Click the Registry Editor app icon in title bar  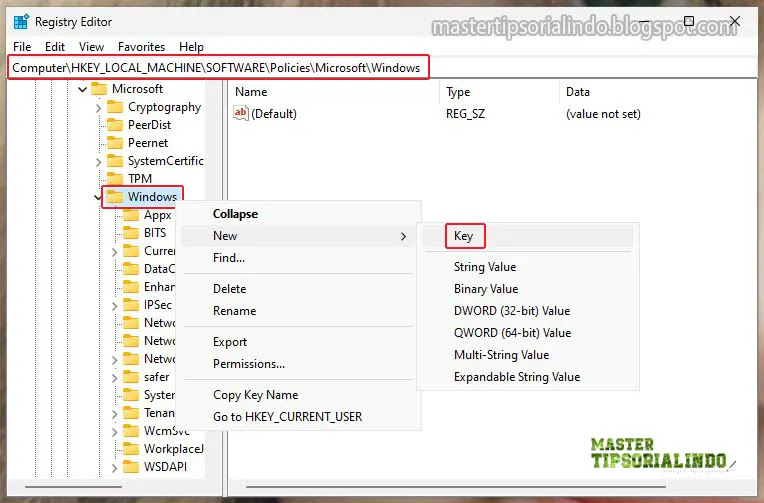[21, 21]
